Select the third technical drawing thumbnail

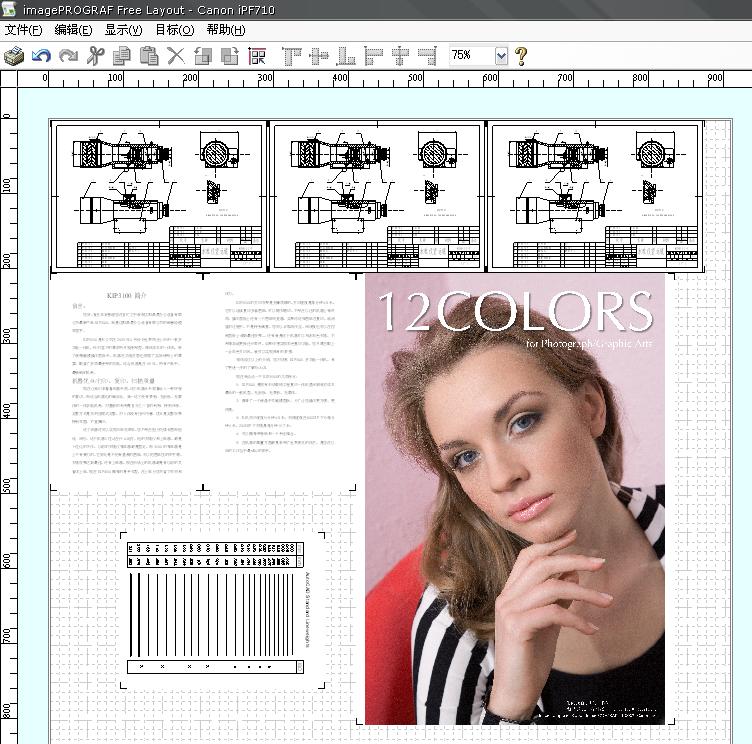click(595, 197)
